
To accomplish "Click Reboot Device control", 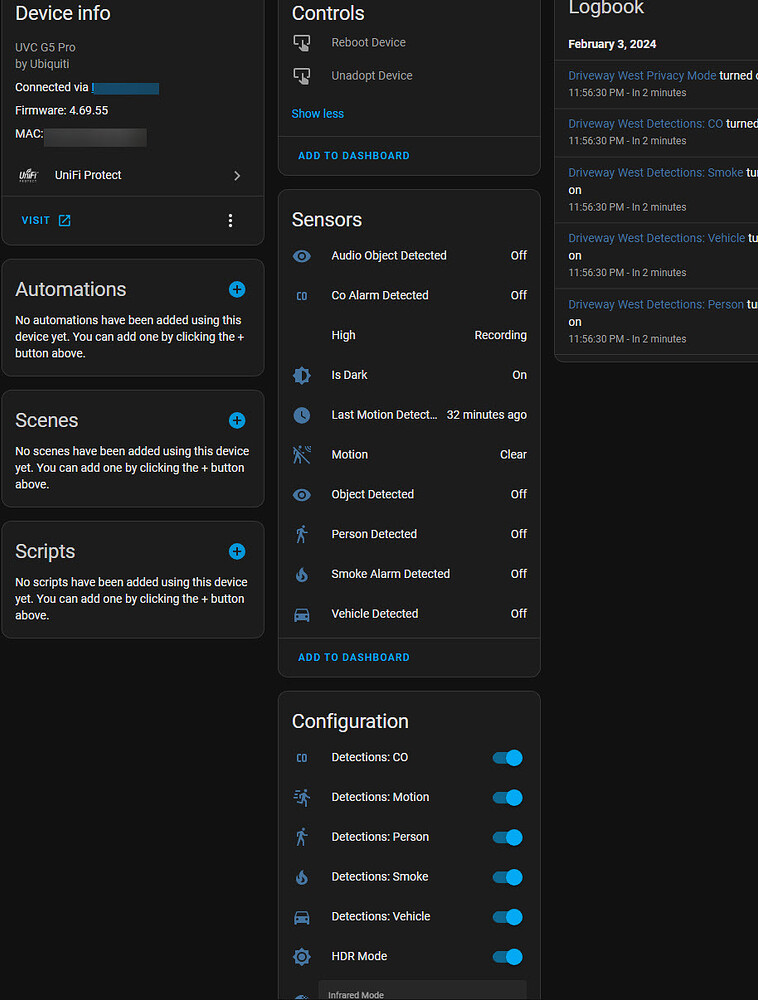I will [x=368, y=43].
